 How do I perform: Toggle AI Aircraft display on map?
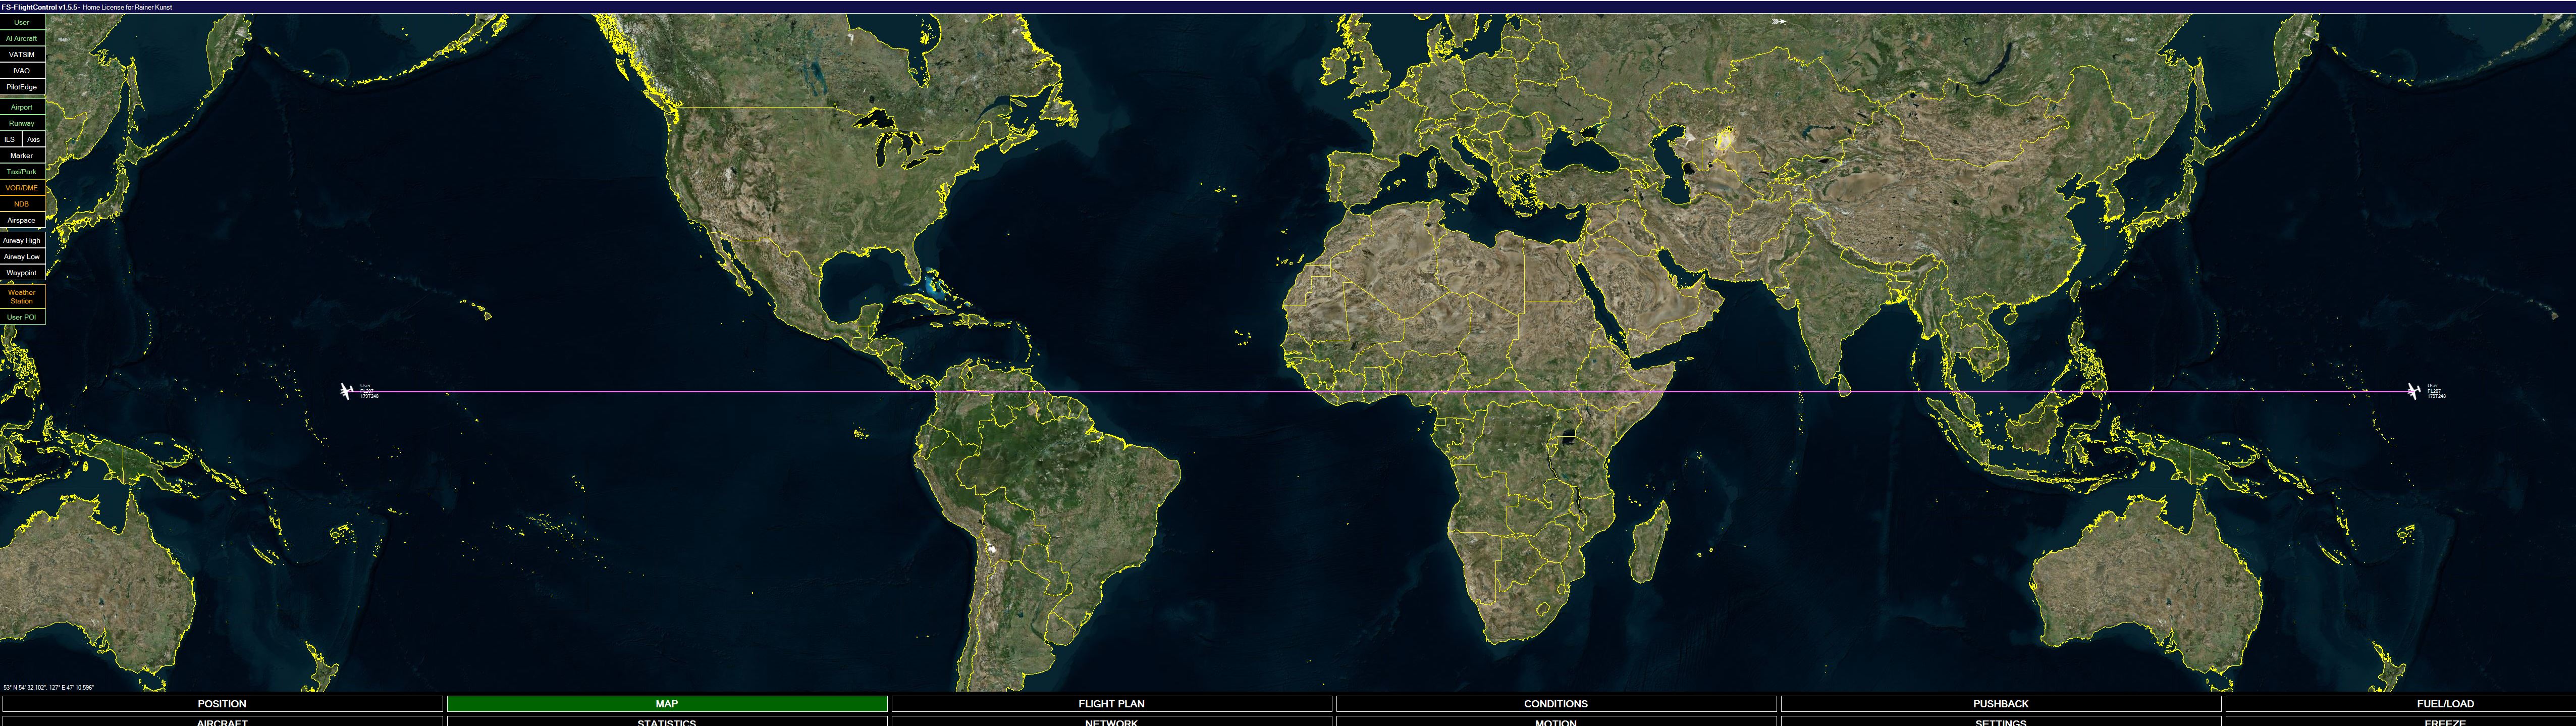22,38
